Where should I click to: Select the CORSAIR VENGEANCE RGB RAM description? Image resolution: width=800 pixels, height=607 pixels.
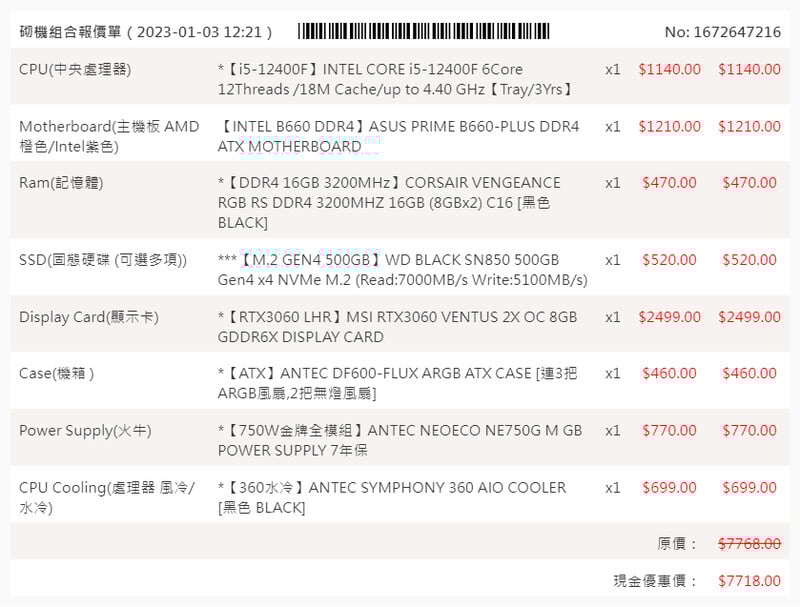(x=390, y=202)
